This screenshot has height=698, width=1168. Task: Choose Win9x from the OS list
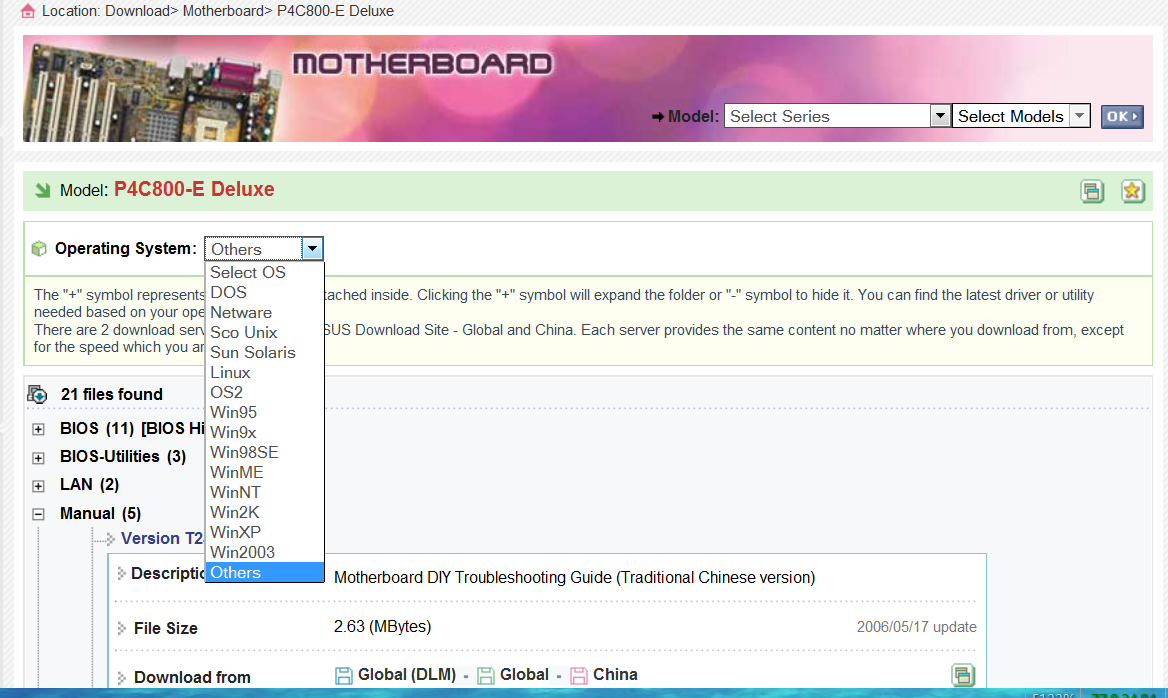pos(264,433)
